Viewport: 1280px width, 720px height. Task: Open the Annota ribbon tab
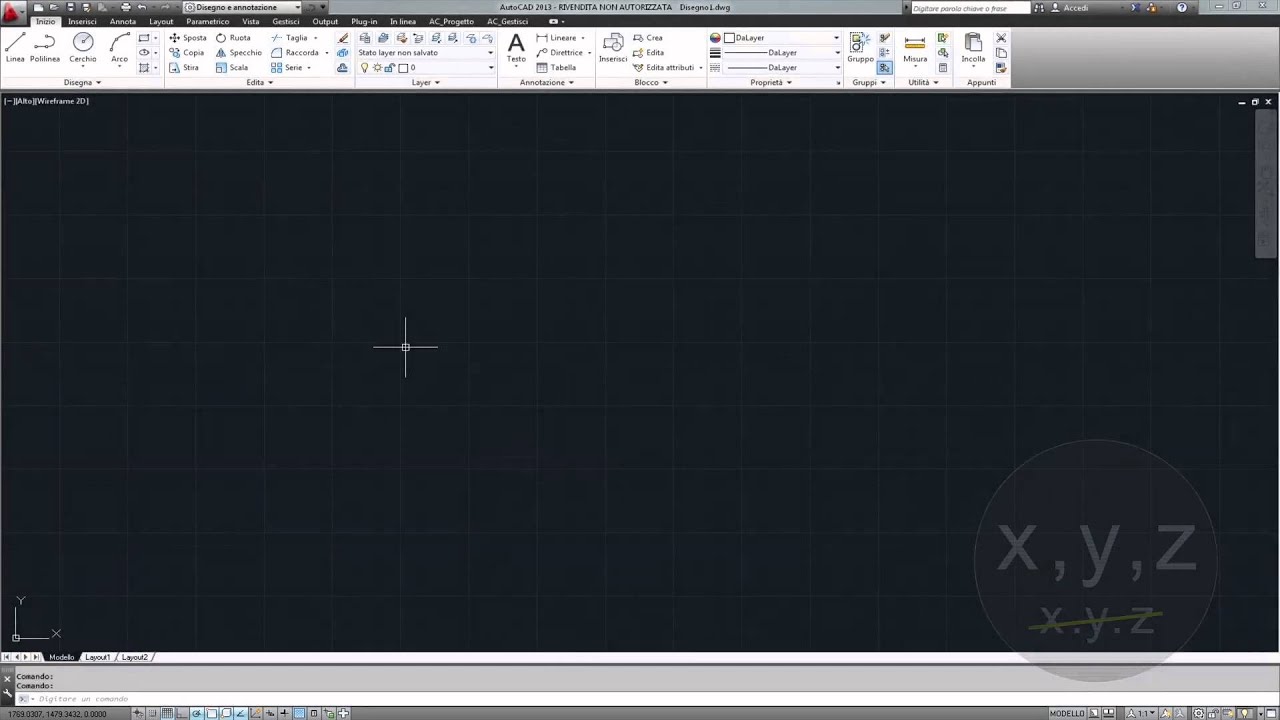[123, 21]
